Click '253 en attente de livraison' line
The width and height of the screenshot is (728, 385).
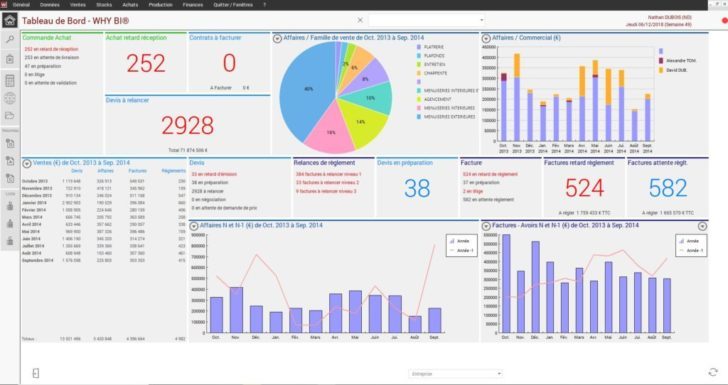tap(52, 58)
